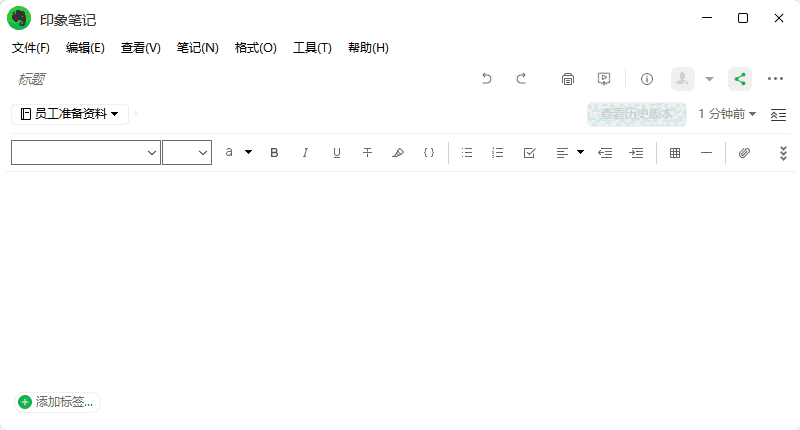Undo the last edit
This screenshot has height=430, width=800.
(x=487, y=79)
